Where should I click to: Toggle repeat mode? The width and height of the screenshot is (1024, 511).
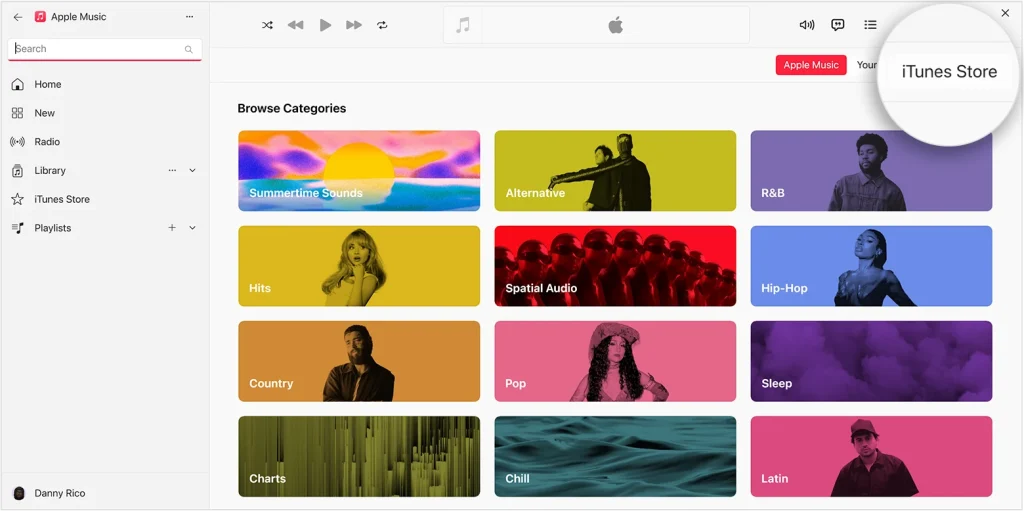click(382, 25)
